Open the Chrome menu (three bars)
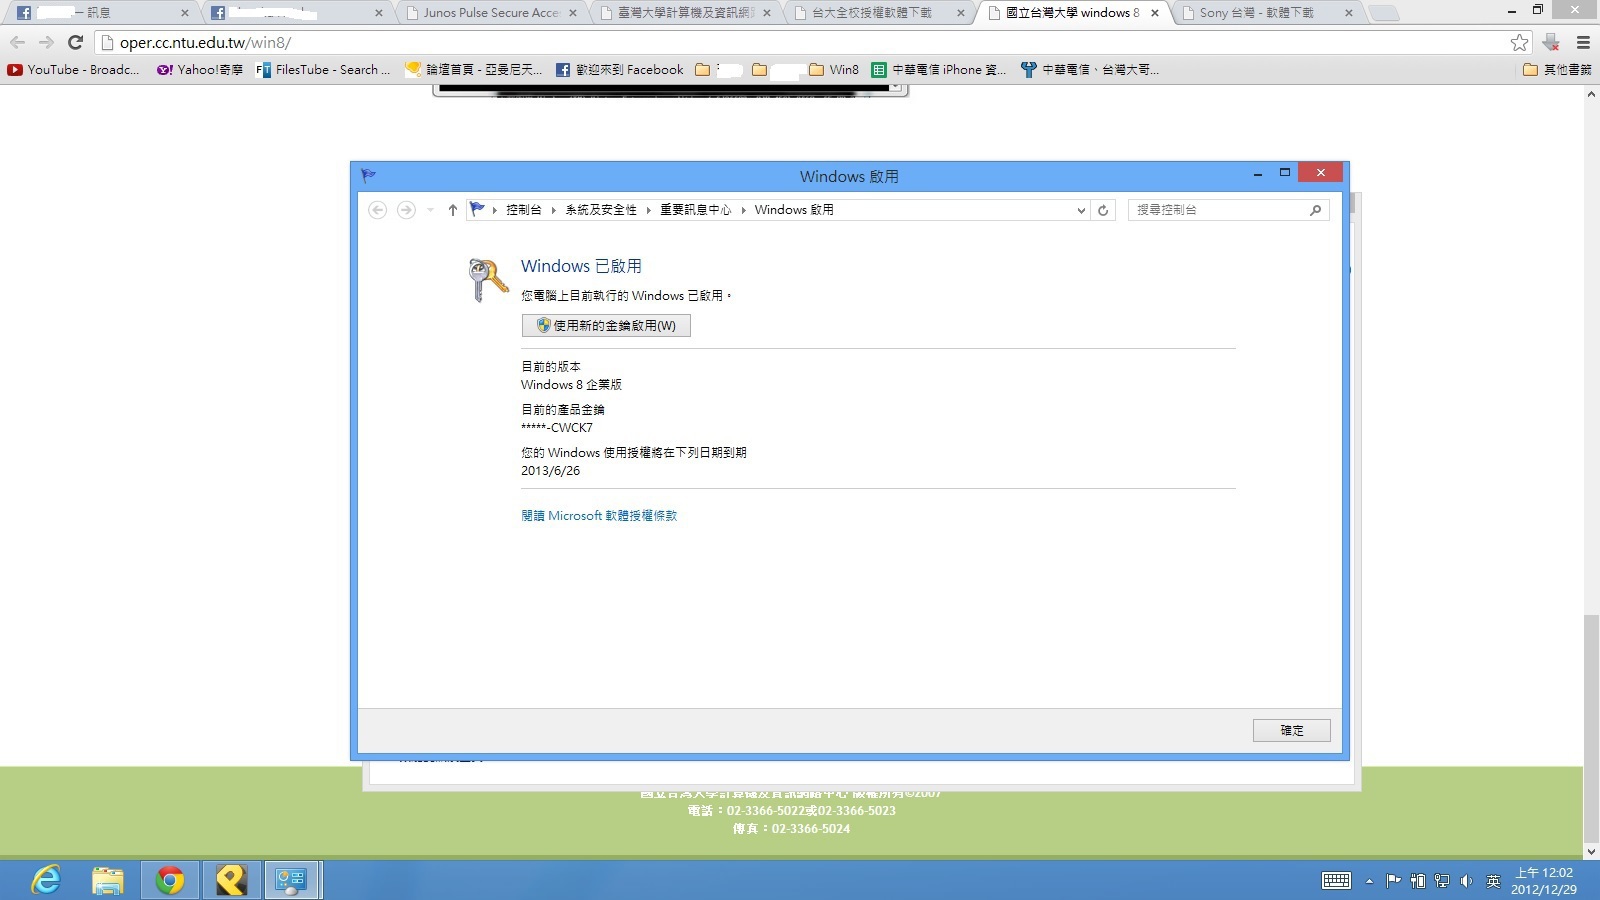Image resolution: width=1600 pixels, height=900 pixels. pyautogui.click(x=1583, y=43)
